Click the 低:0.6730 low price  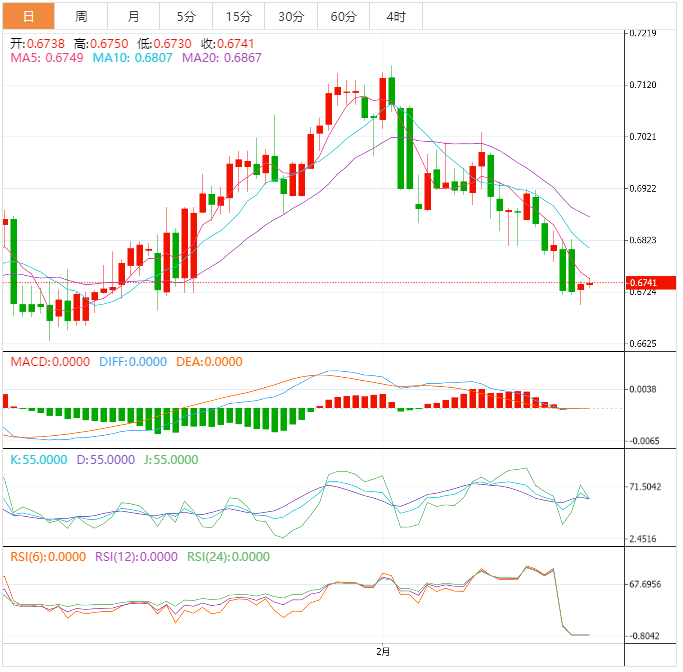tap(164, 44)
